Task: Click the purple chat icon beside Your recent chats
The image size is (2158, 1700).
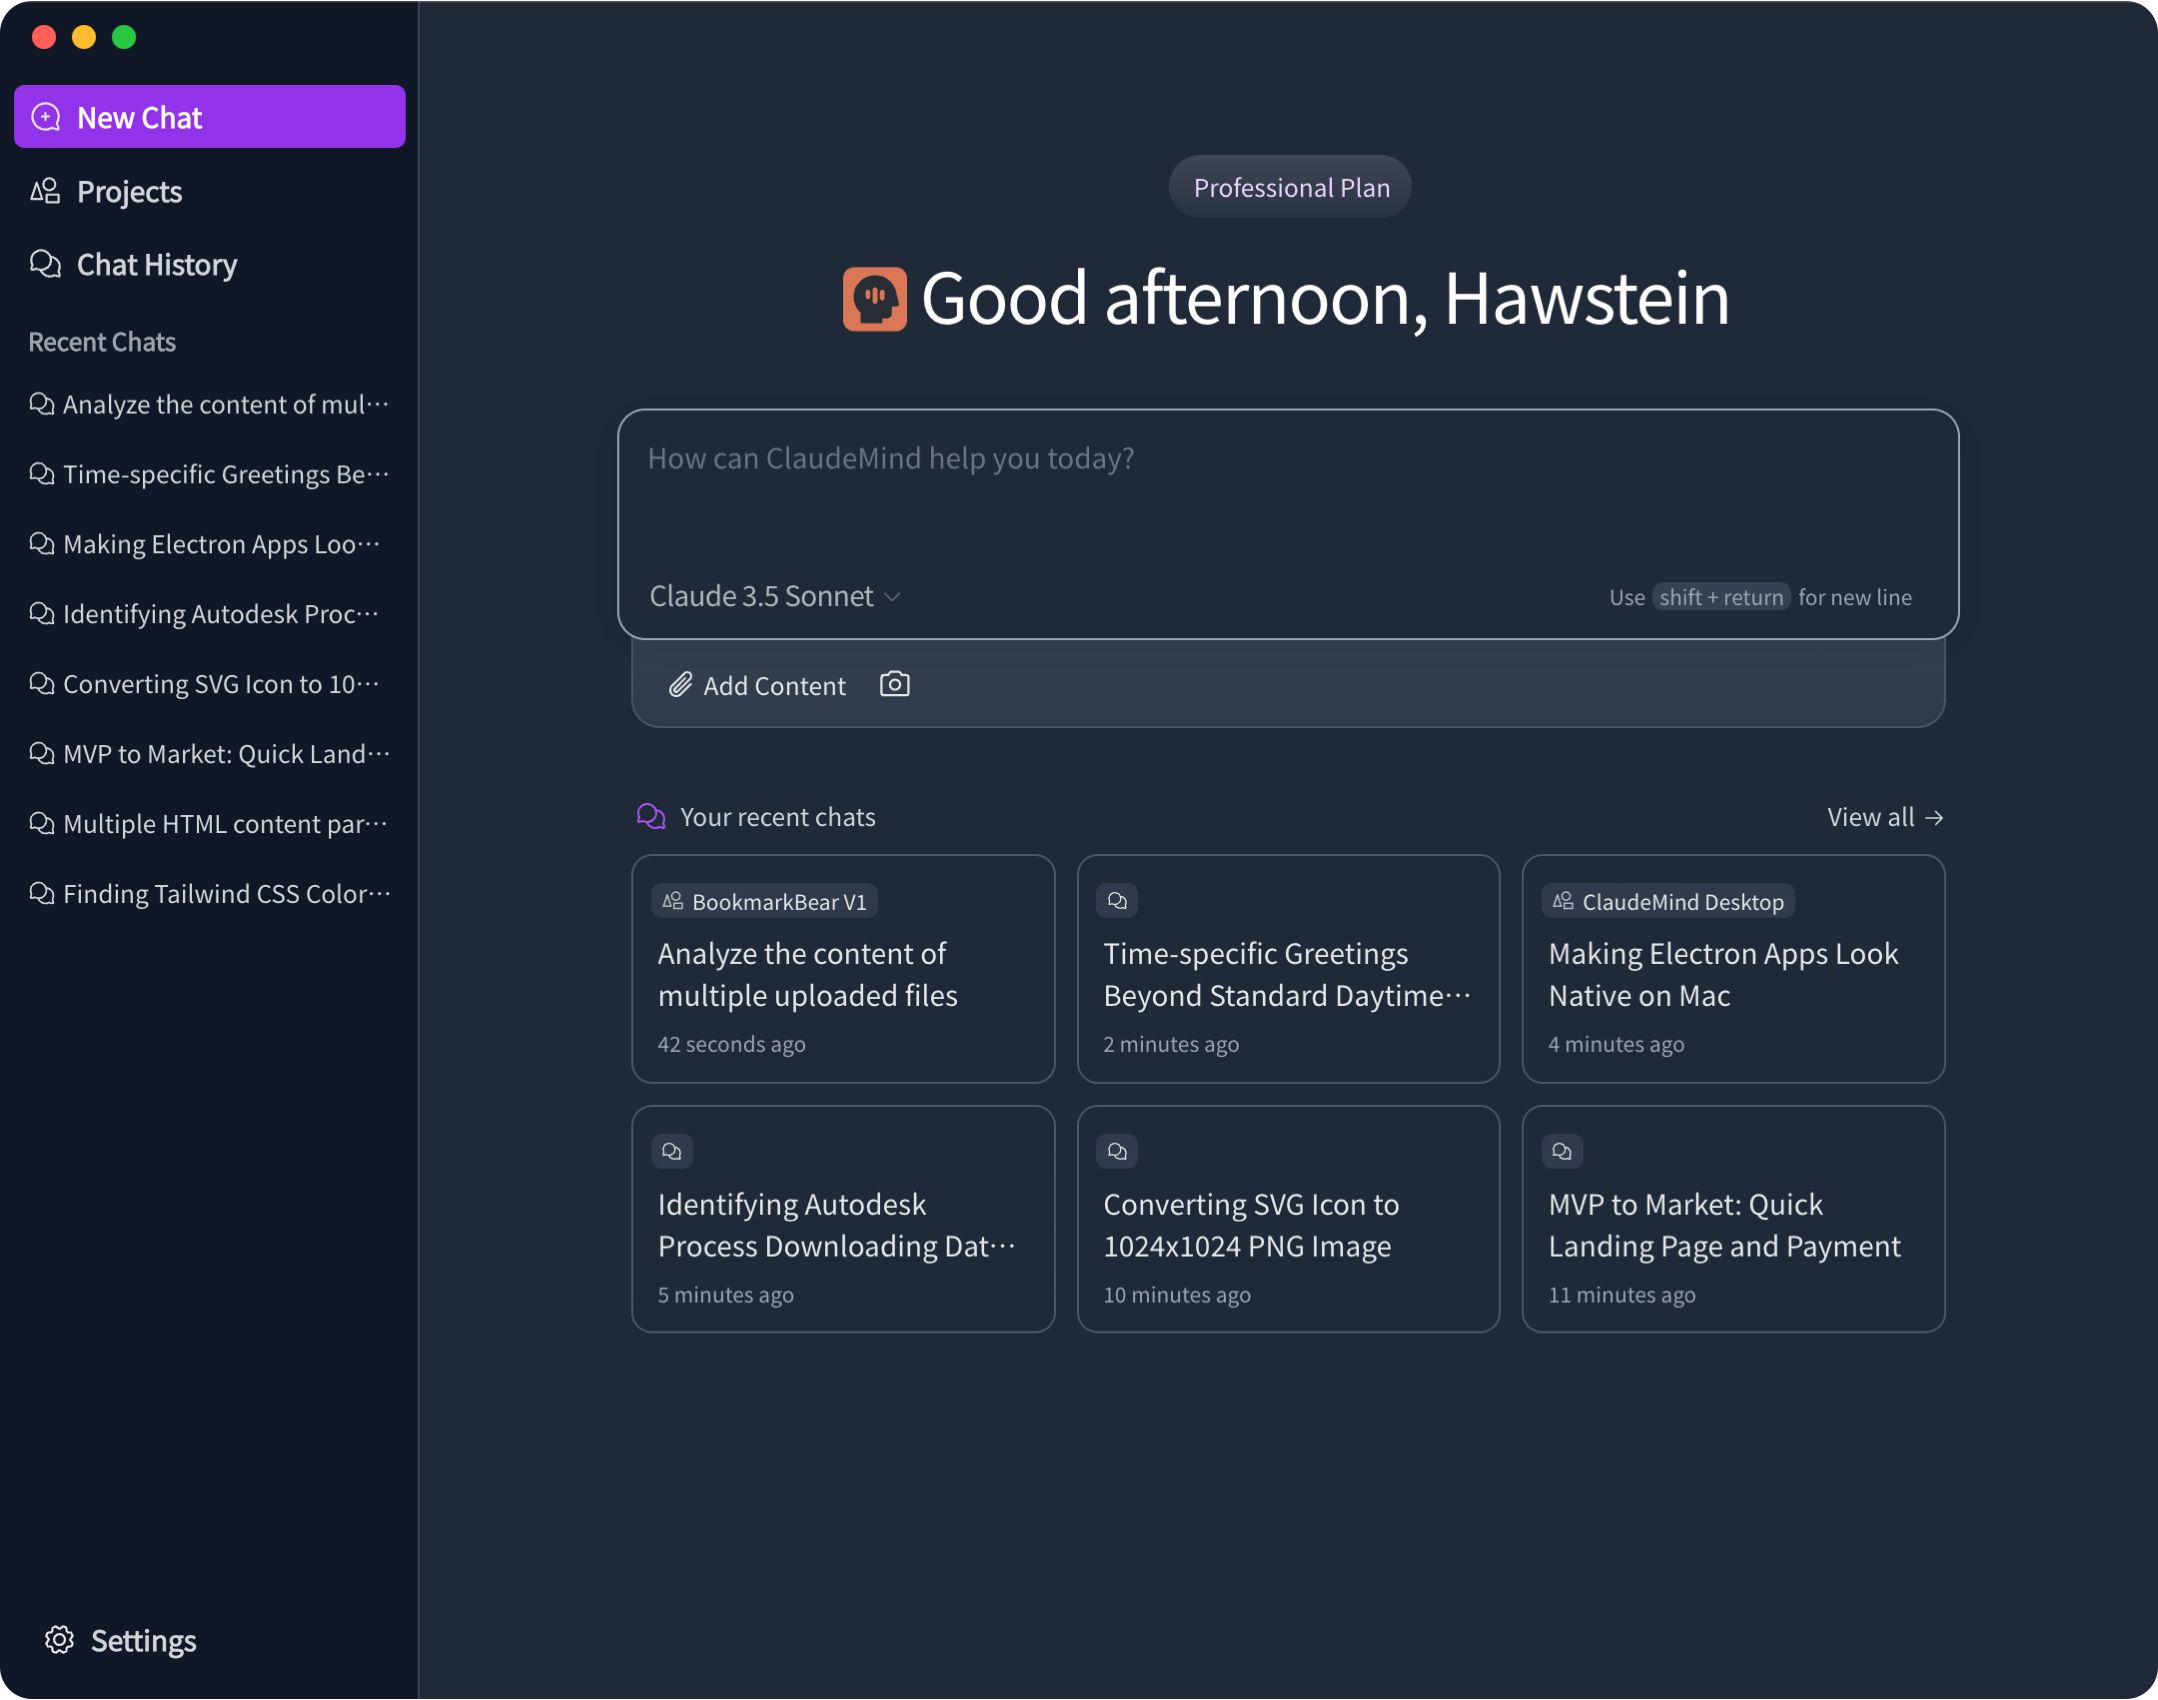Action: click(x=651, y=816)
